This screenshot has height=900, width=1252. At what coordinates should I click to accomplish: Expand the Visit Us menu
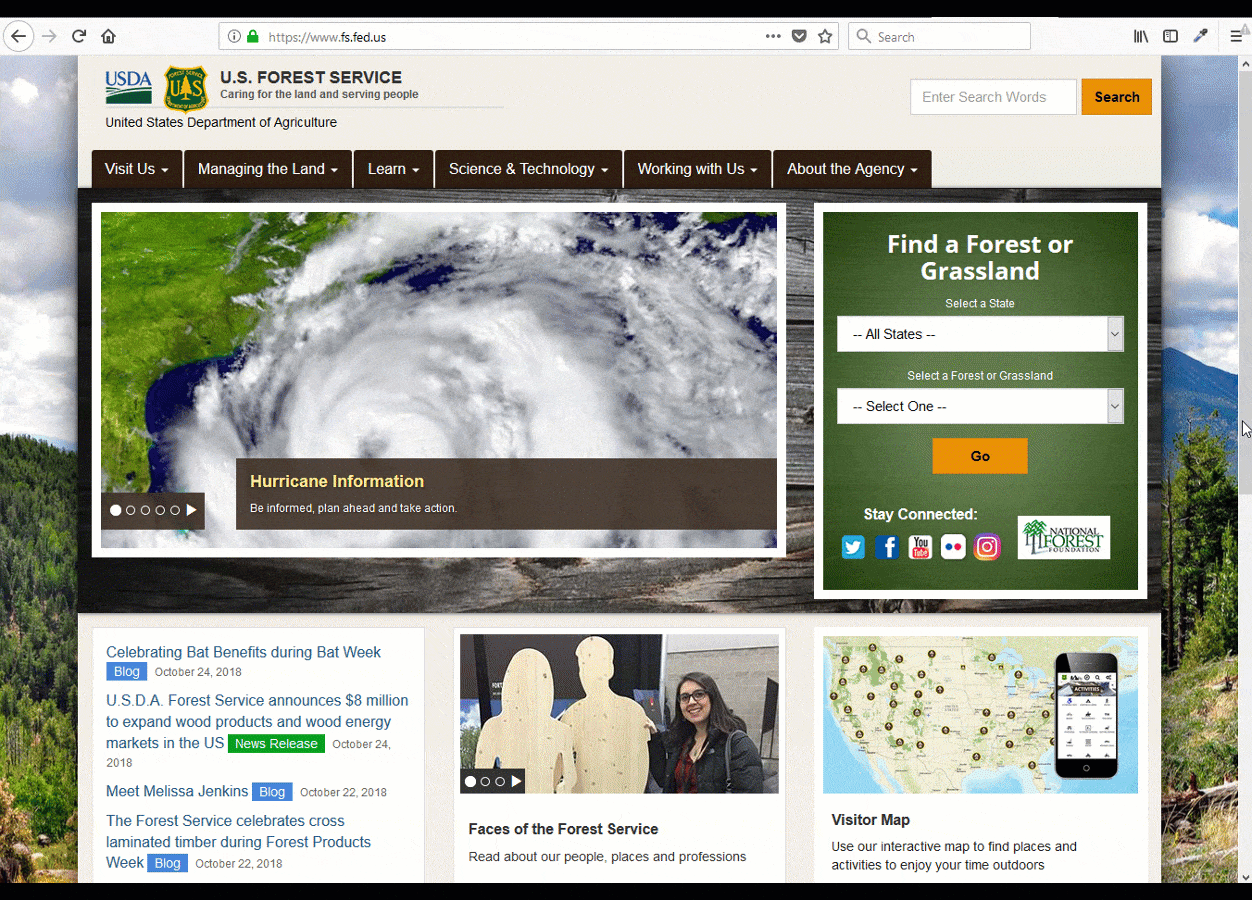[x=137, y=169]
